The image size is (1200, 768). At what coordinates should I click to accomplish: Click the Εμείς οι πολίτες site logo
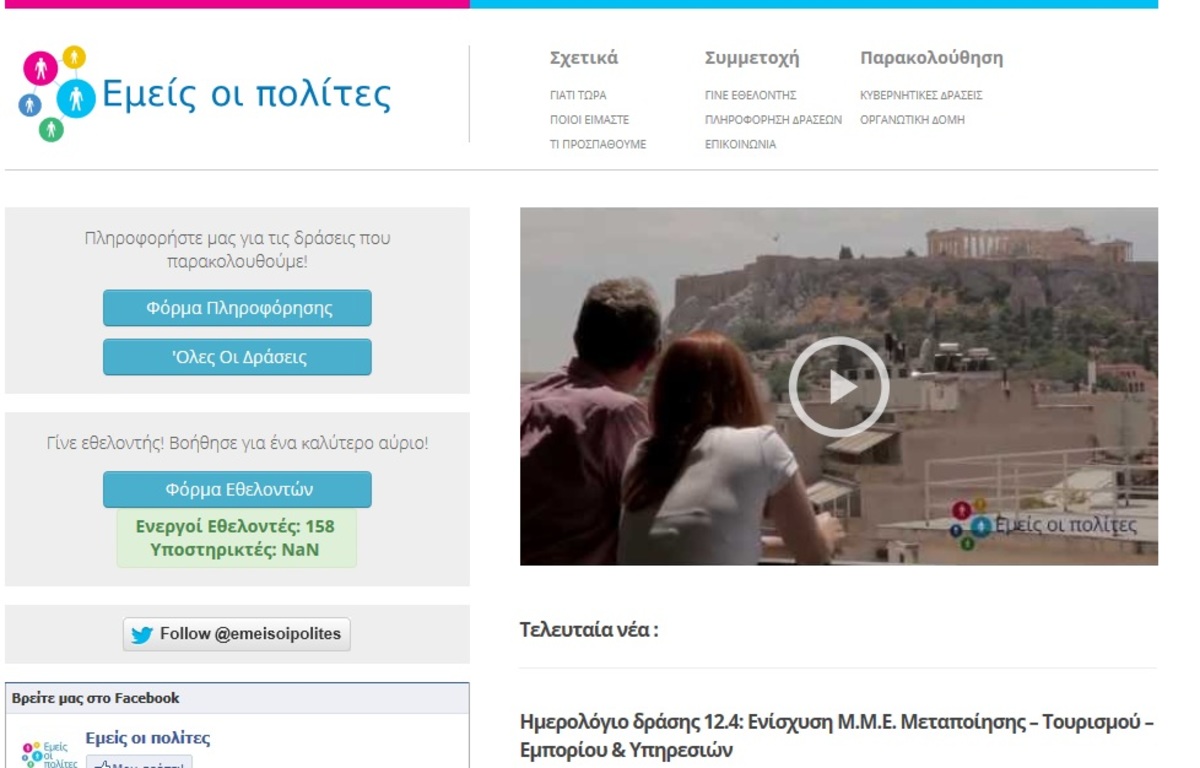click(x=205, y=95)
